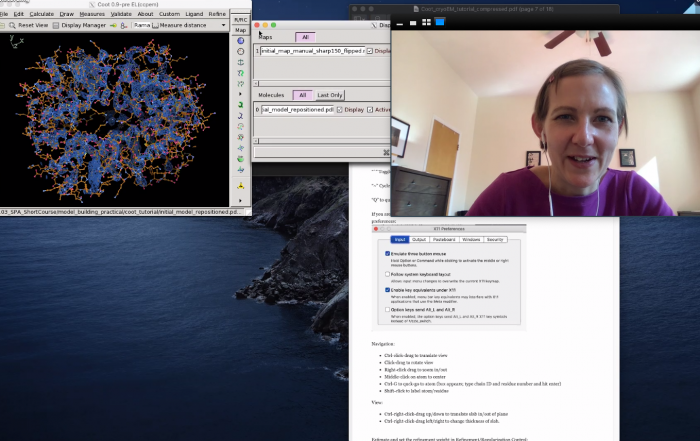Screen dimensions: 700x441
Task: Click the yellow icon near the sidebar bottom
Action: pyautogui.click(x=240, y=186)
